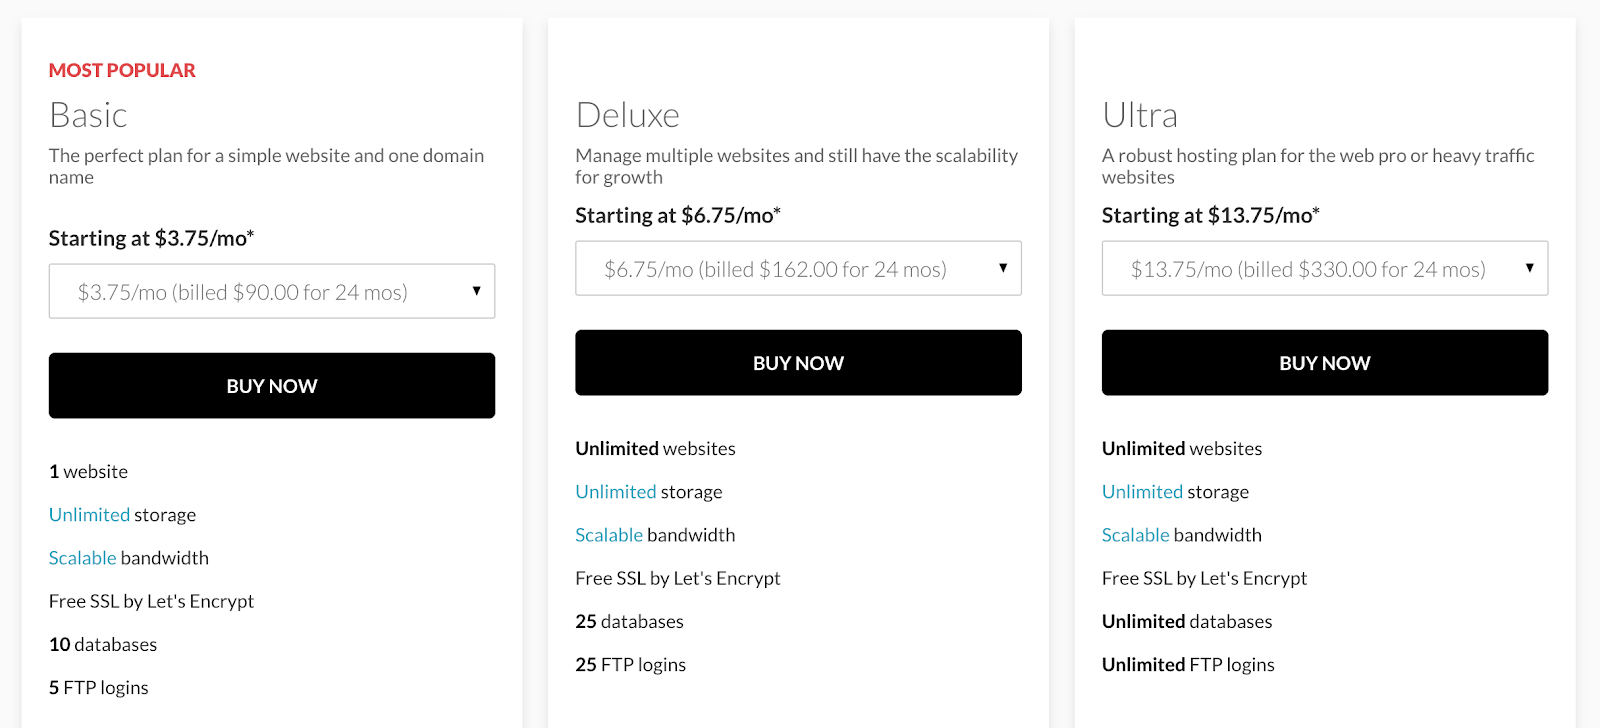Click the Deluxe plan title

point(627,116)
